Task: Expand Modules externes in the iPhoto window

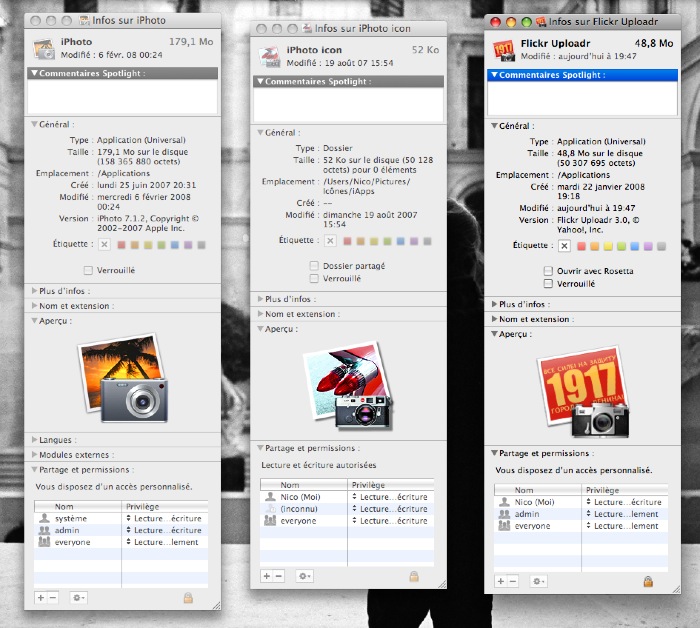Action: pos(34,454)
